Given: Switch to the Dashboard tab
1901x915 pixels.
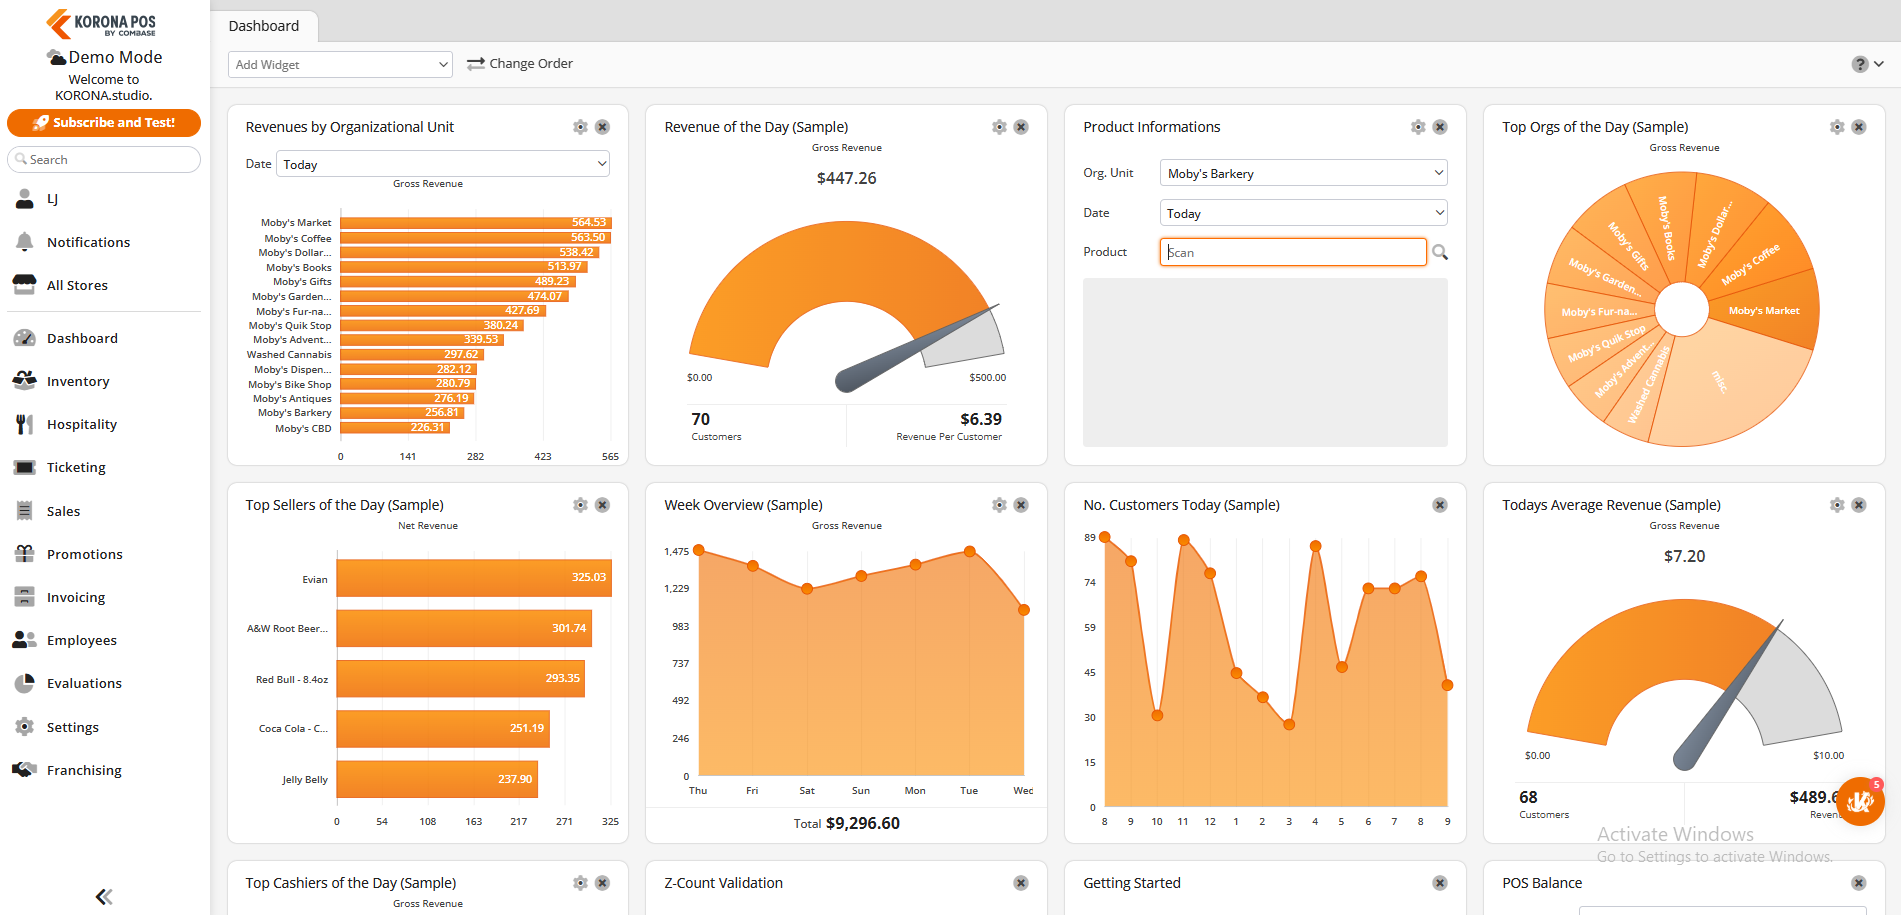Looking at the screenshot, I should [x=264, y=26].
